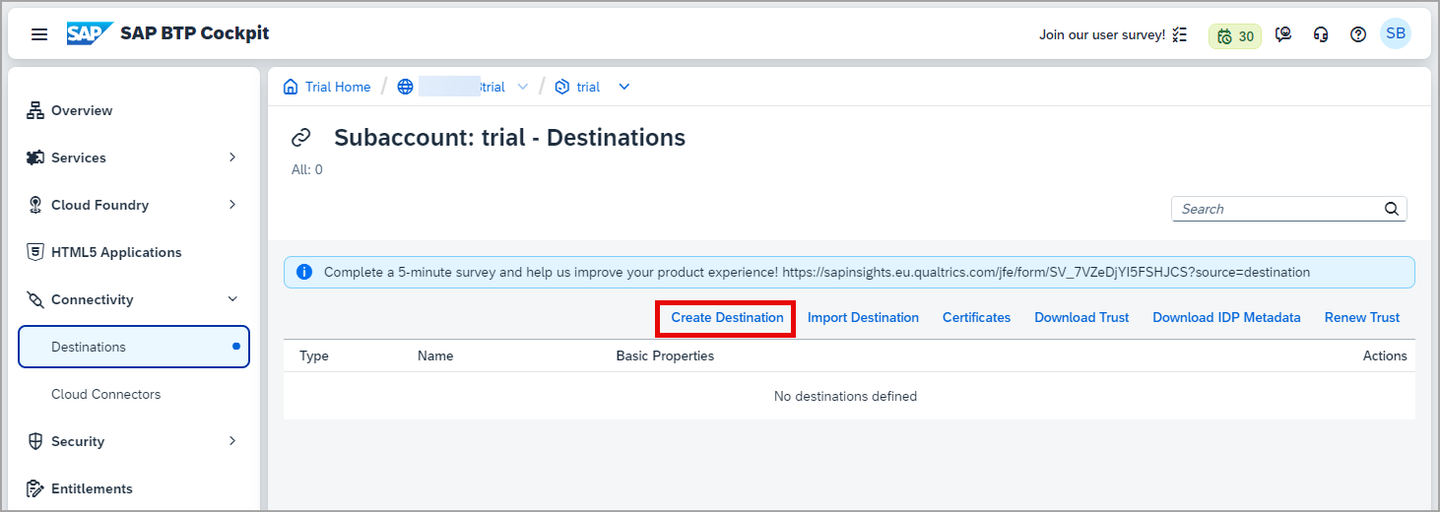The image size is (1440, 512).
Task: Open the SB user profile avatar
Action: coord(1396,34)
